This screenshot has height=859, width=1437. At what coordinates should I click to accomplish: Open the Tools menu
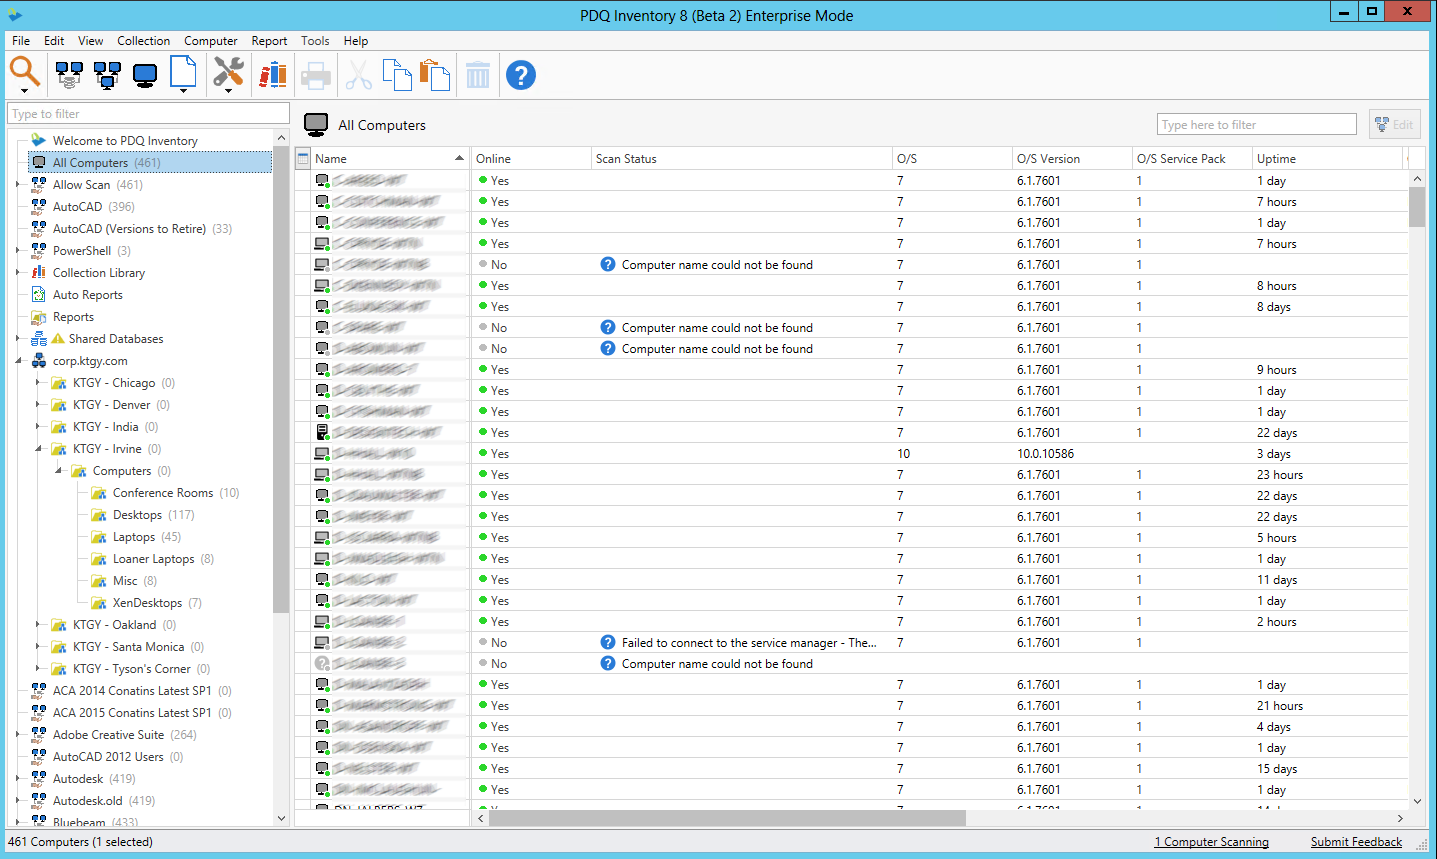(x=315, y=40)
